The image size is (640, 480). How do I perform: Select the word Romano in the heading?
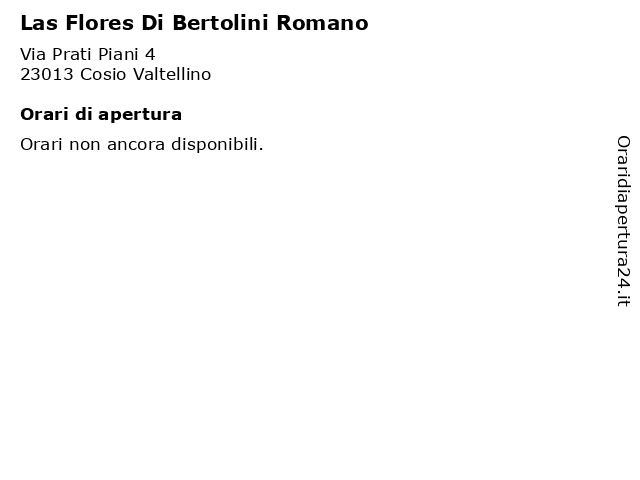coord(322,23)
